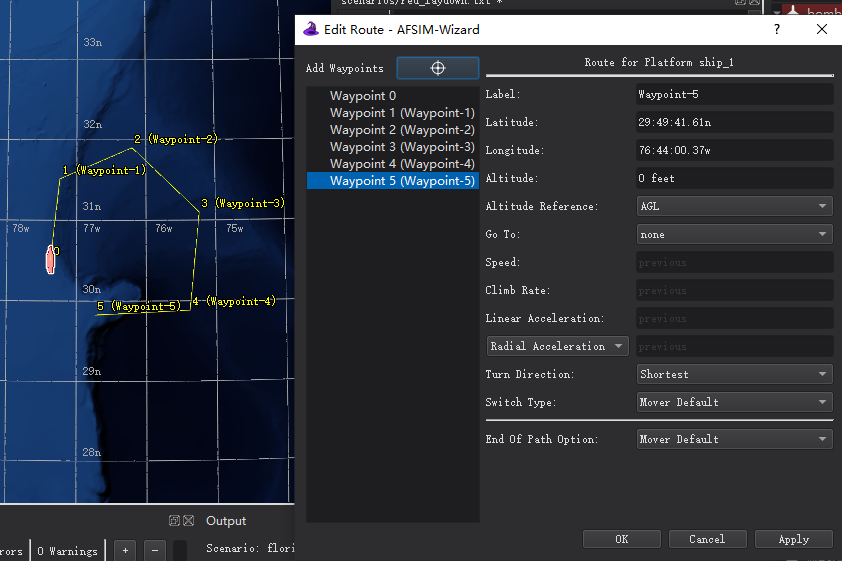This screenshot has height=561, width=842.
Task: Click map label 2 (Waypoint-2)
Action: click(176, 139)
